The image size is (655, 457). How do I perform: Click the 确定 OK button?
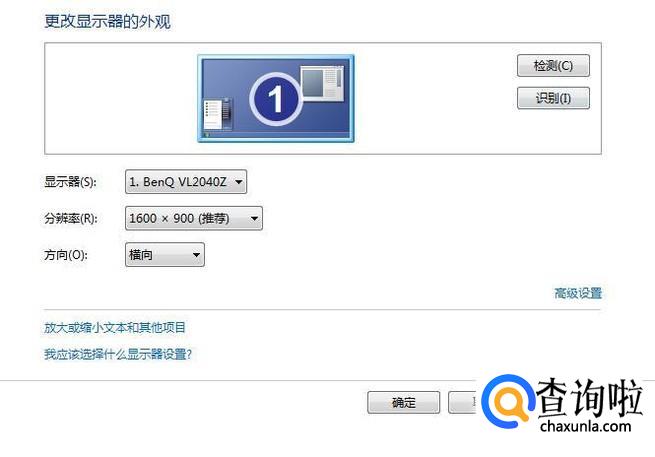(x=404, y=402)
